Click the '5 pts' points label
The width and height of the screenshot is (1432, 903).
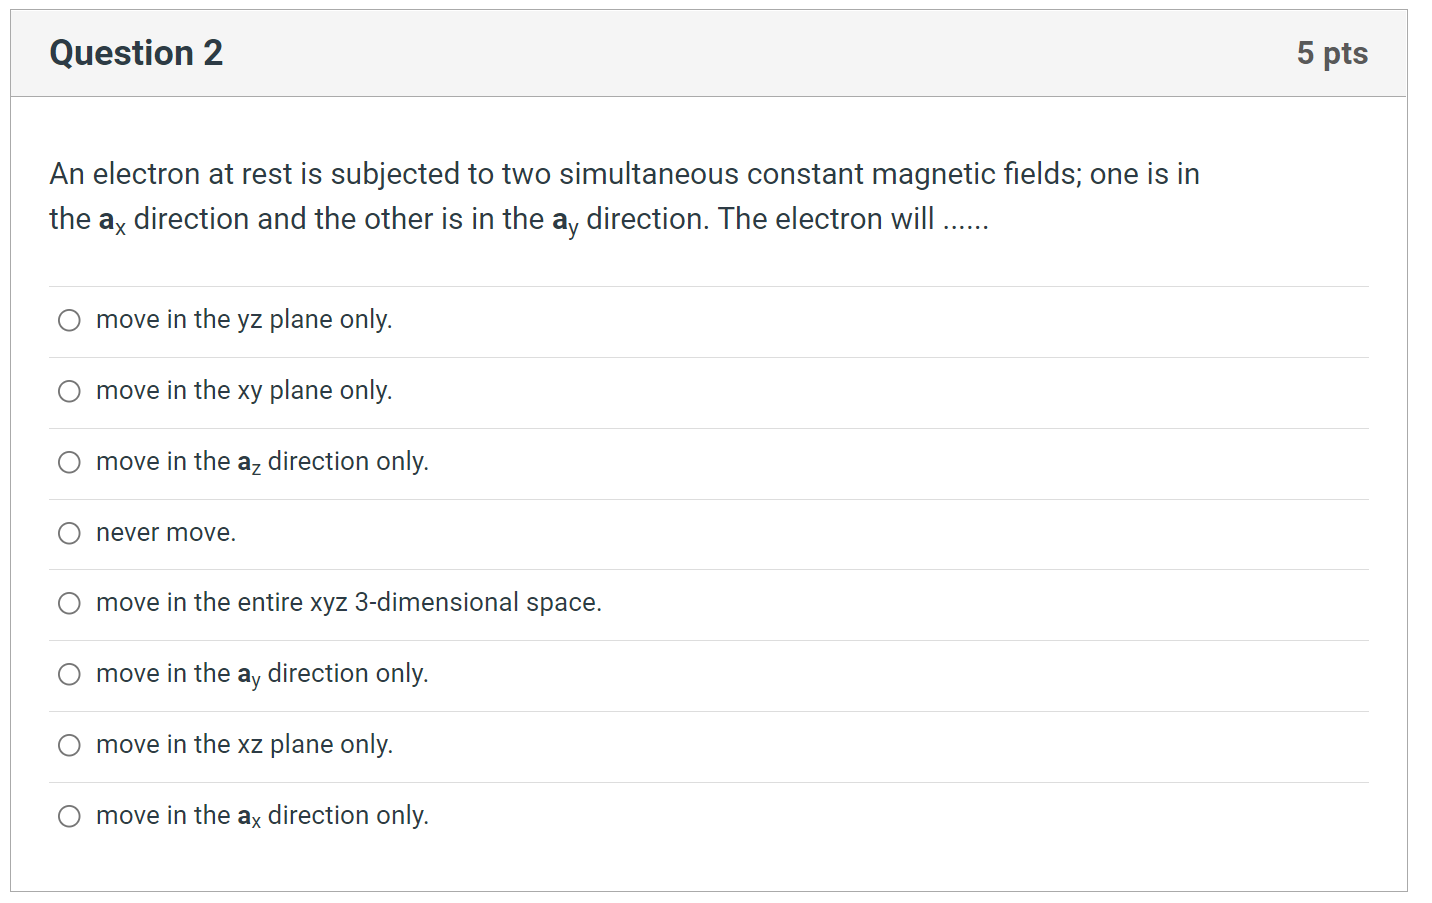[1332, 53]
